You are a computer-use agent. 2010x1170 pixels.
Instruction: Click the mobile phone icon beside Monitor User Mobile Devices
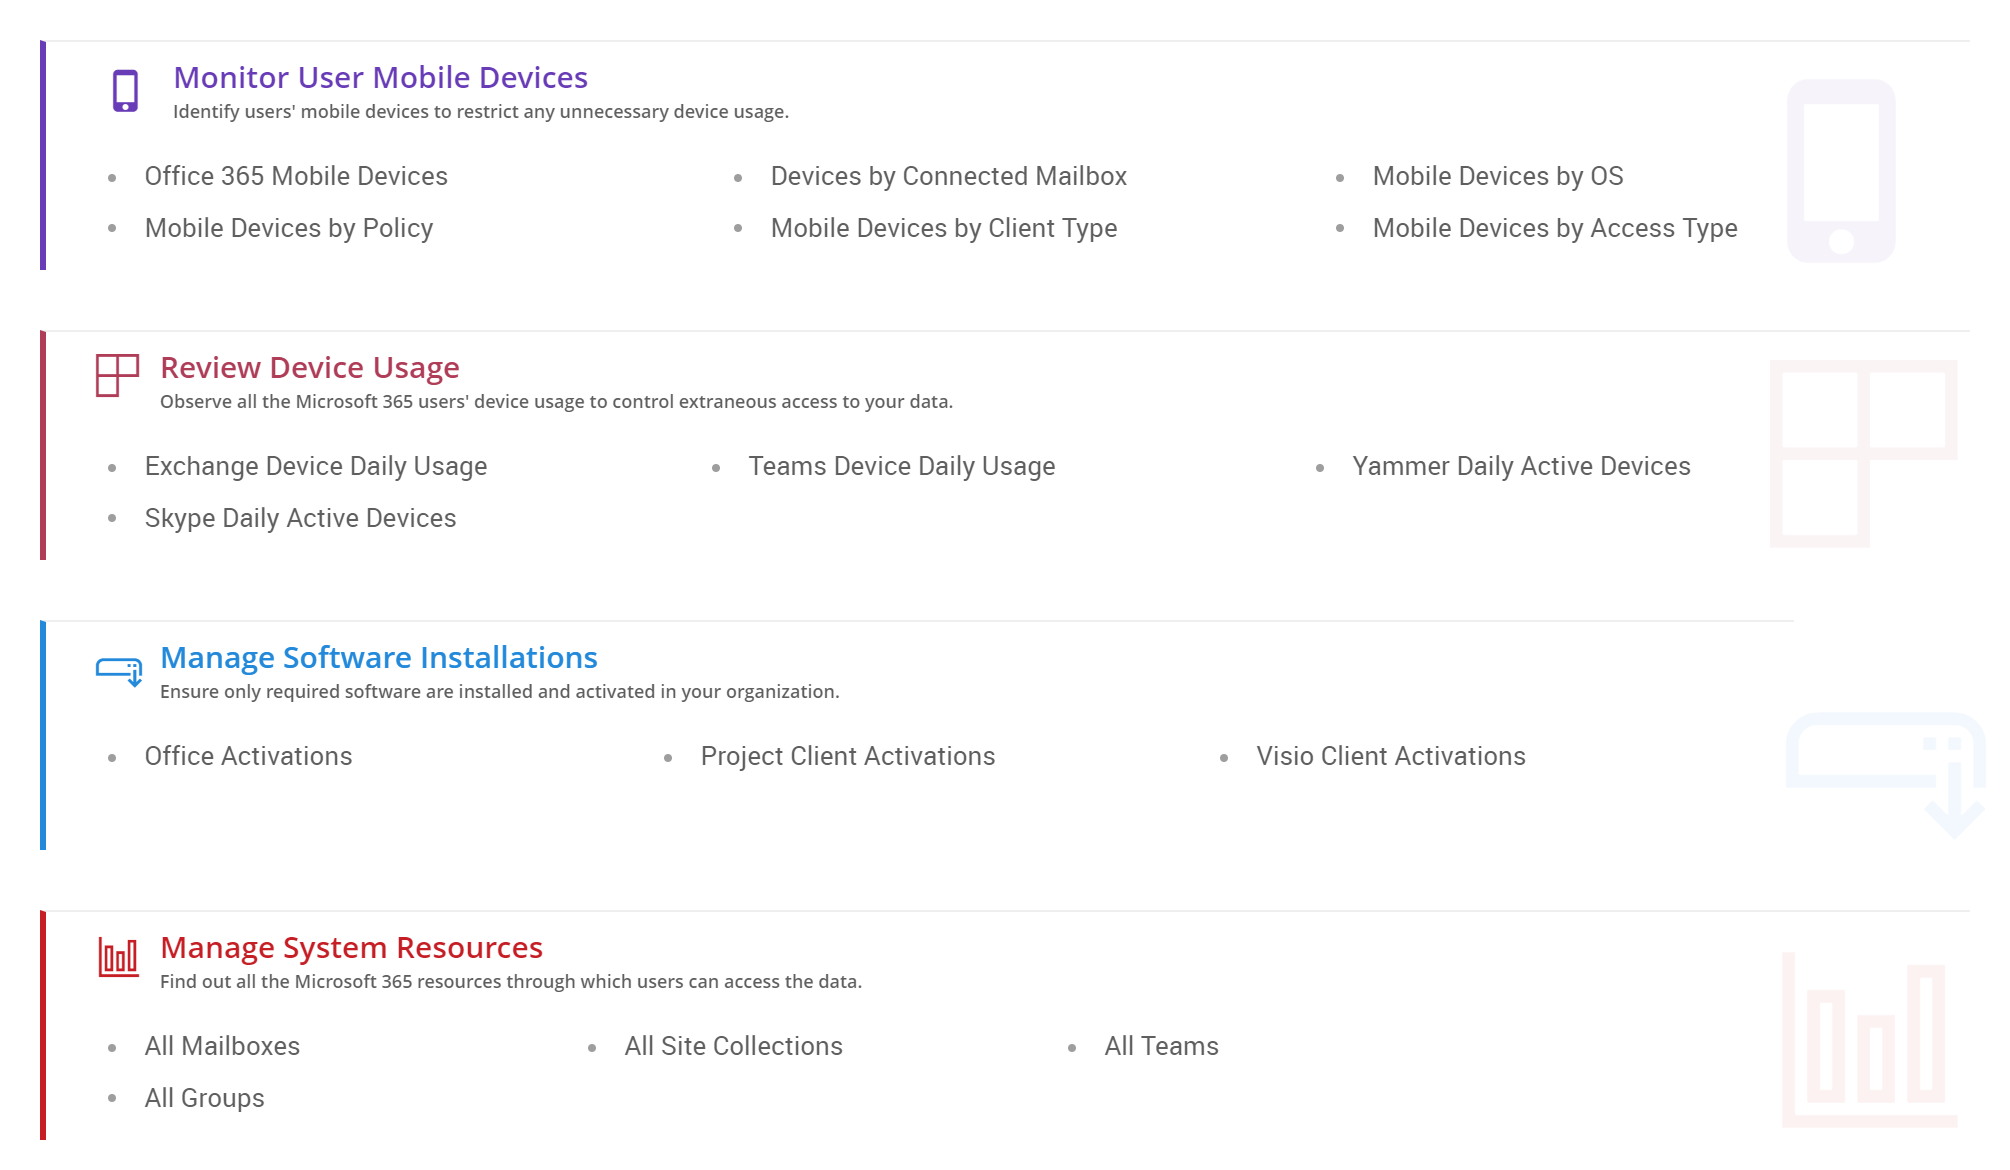pos(125,91)
